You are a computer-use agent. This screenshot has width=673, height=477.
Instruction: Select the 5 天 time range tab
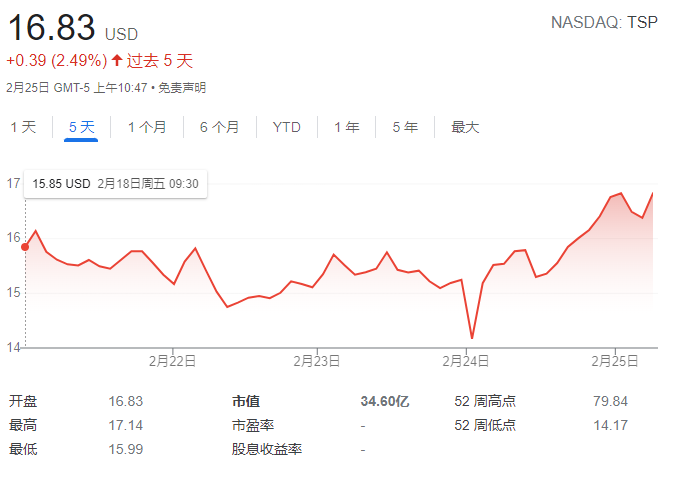point(82,127)
